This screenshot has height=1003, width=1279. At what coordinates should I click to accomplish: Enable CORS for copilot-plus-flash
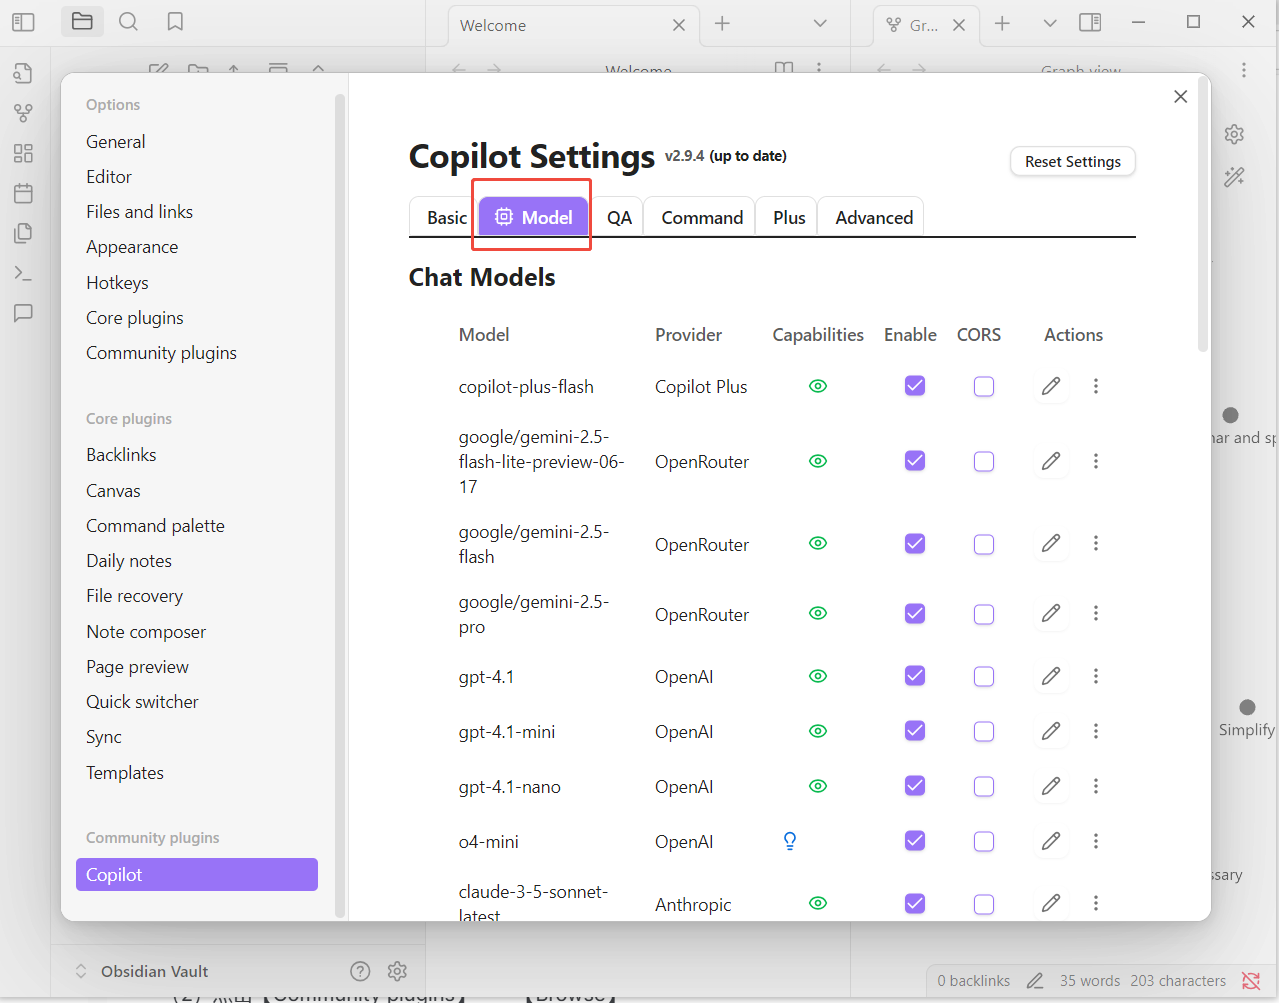pos(984,386)
